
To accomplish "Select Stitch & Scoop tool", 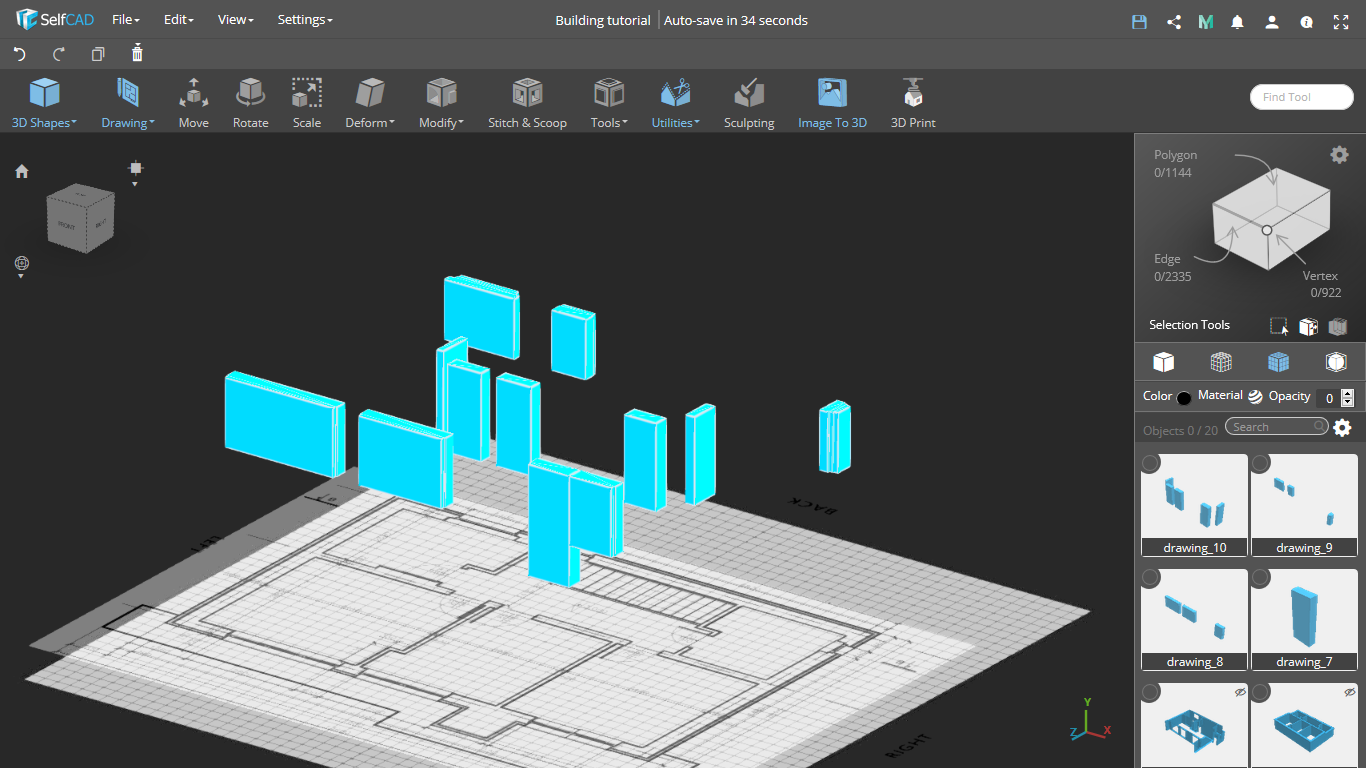I will click(527, 104).
